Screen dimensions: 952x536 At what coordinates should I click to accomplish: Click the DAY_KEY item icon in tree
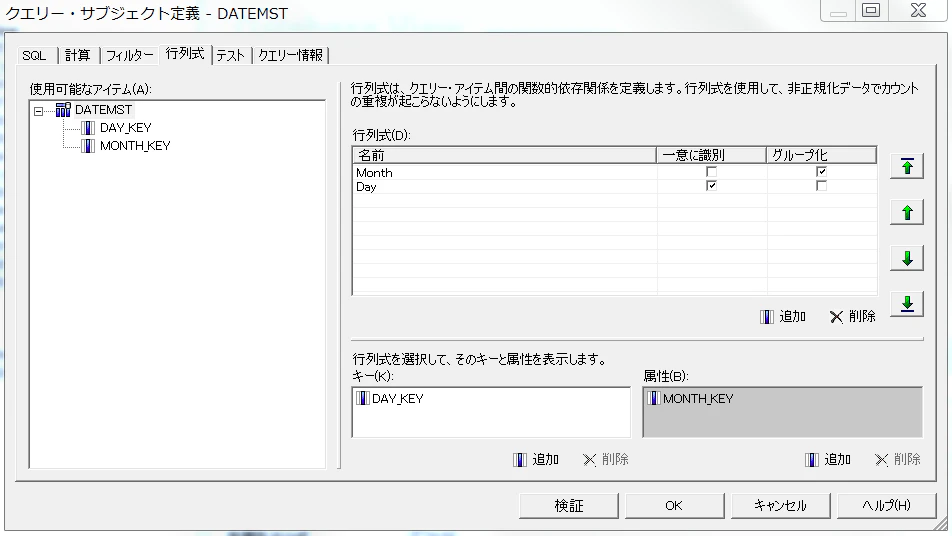[x=88, y=127]
